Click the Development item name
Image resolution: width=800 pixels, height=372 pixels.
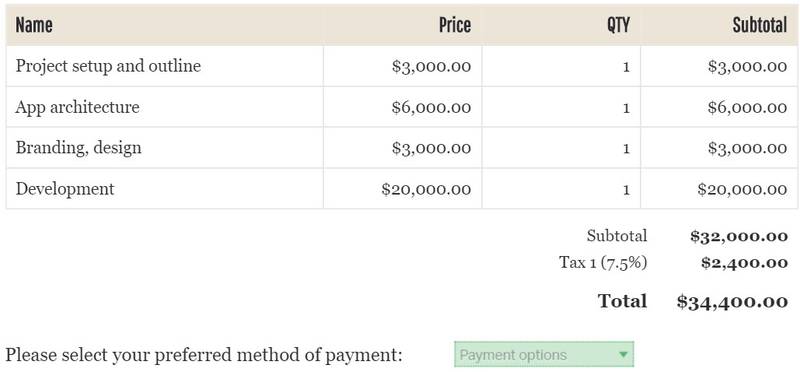tap(65, 189)
